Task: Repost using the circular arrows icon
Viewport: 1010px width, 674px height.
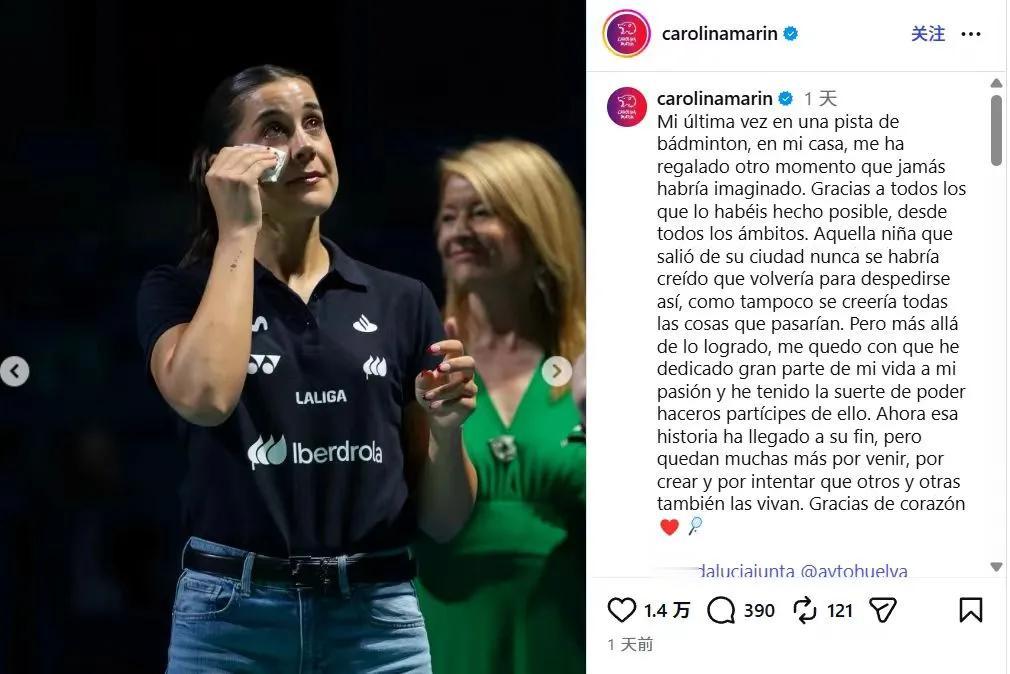Action: [x=805, y=610]
